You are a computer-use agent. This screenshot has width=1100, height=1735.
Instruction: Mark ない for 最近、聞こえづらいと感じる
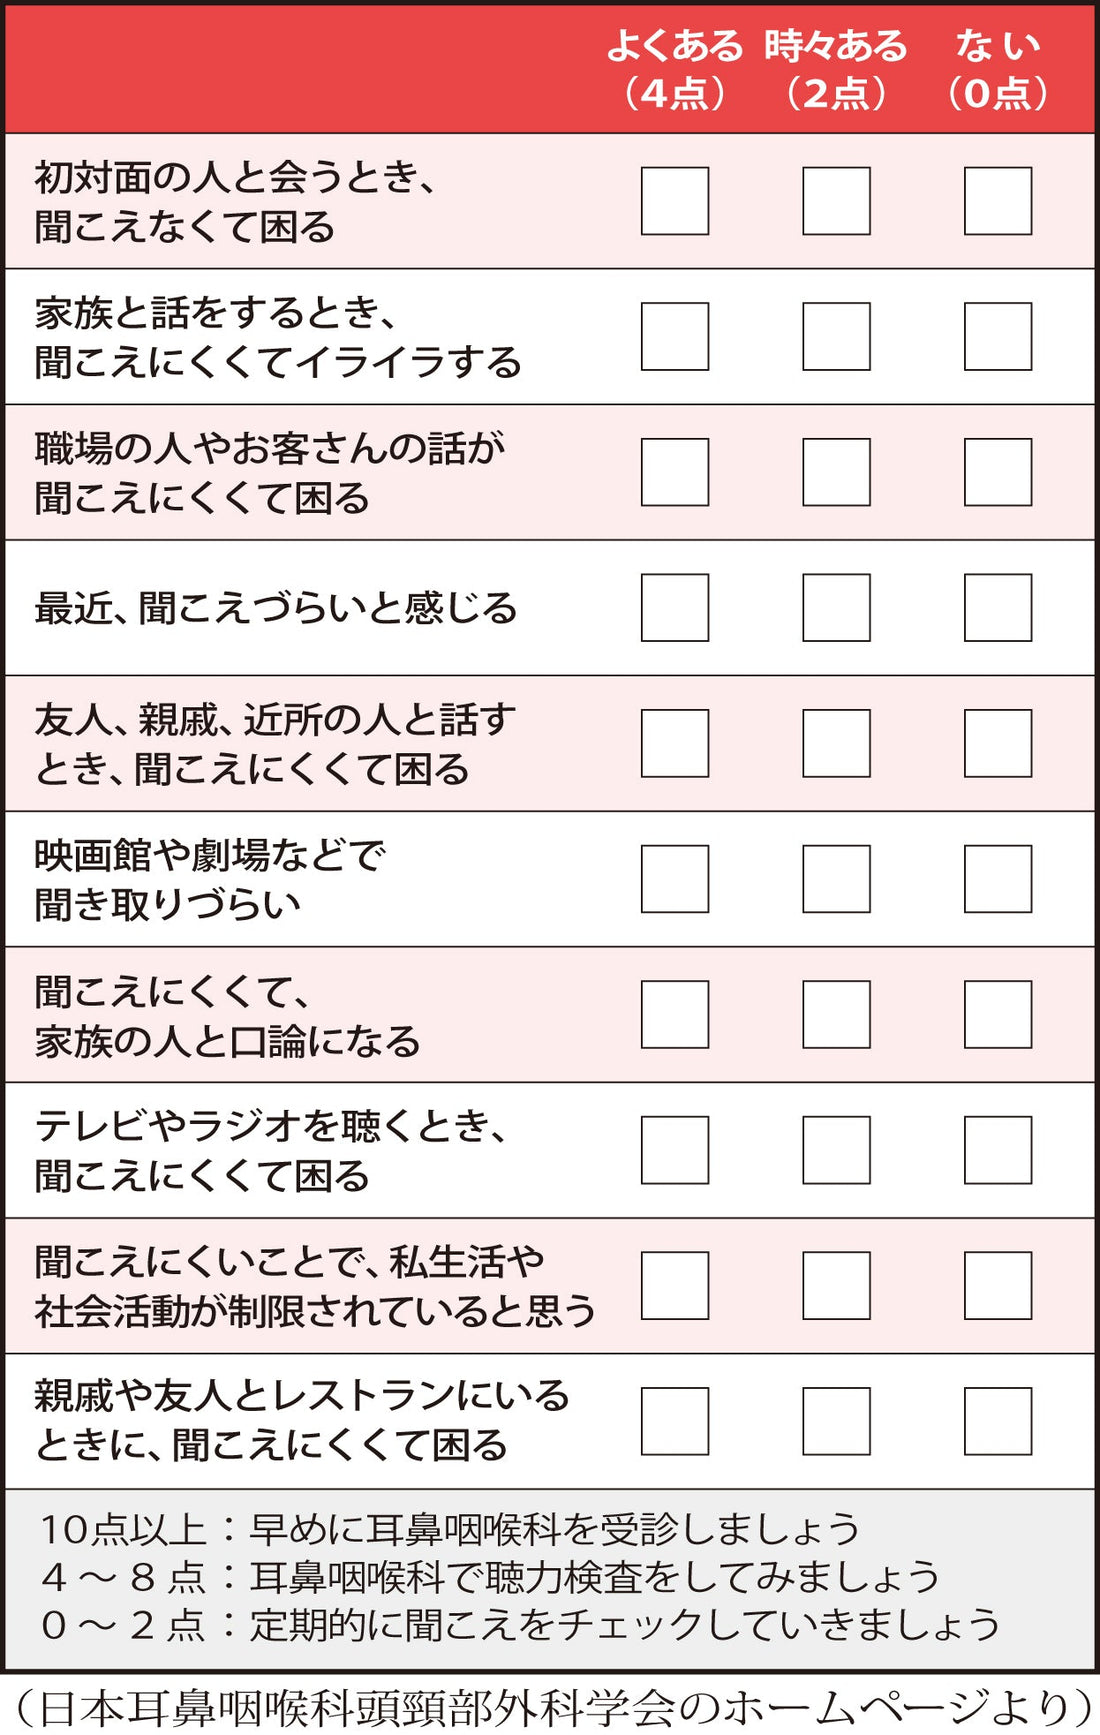(998, 608)
